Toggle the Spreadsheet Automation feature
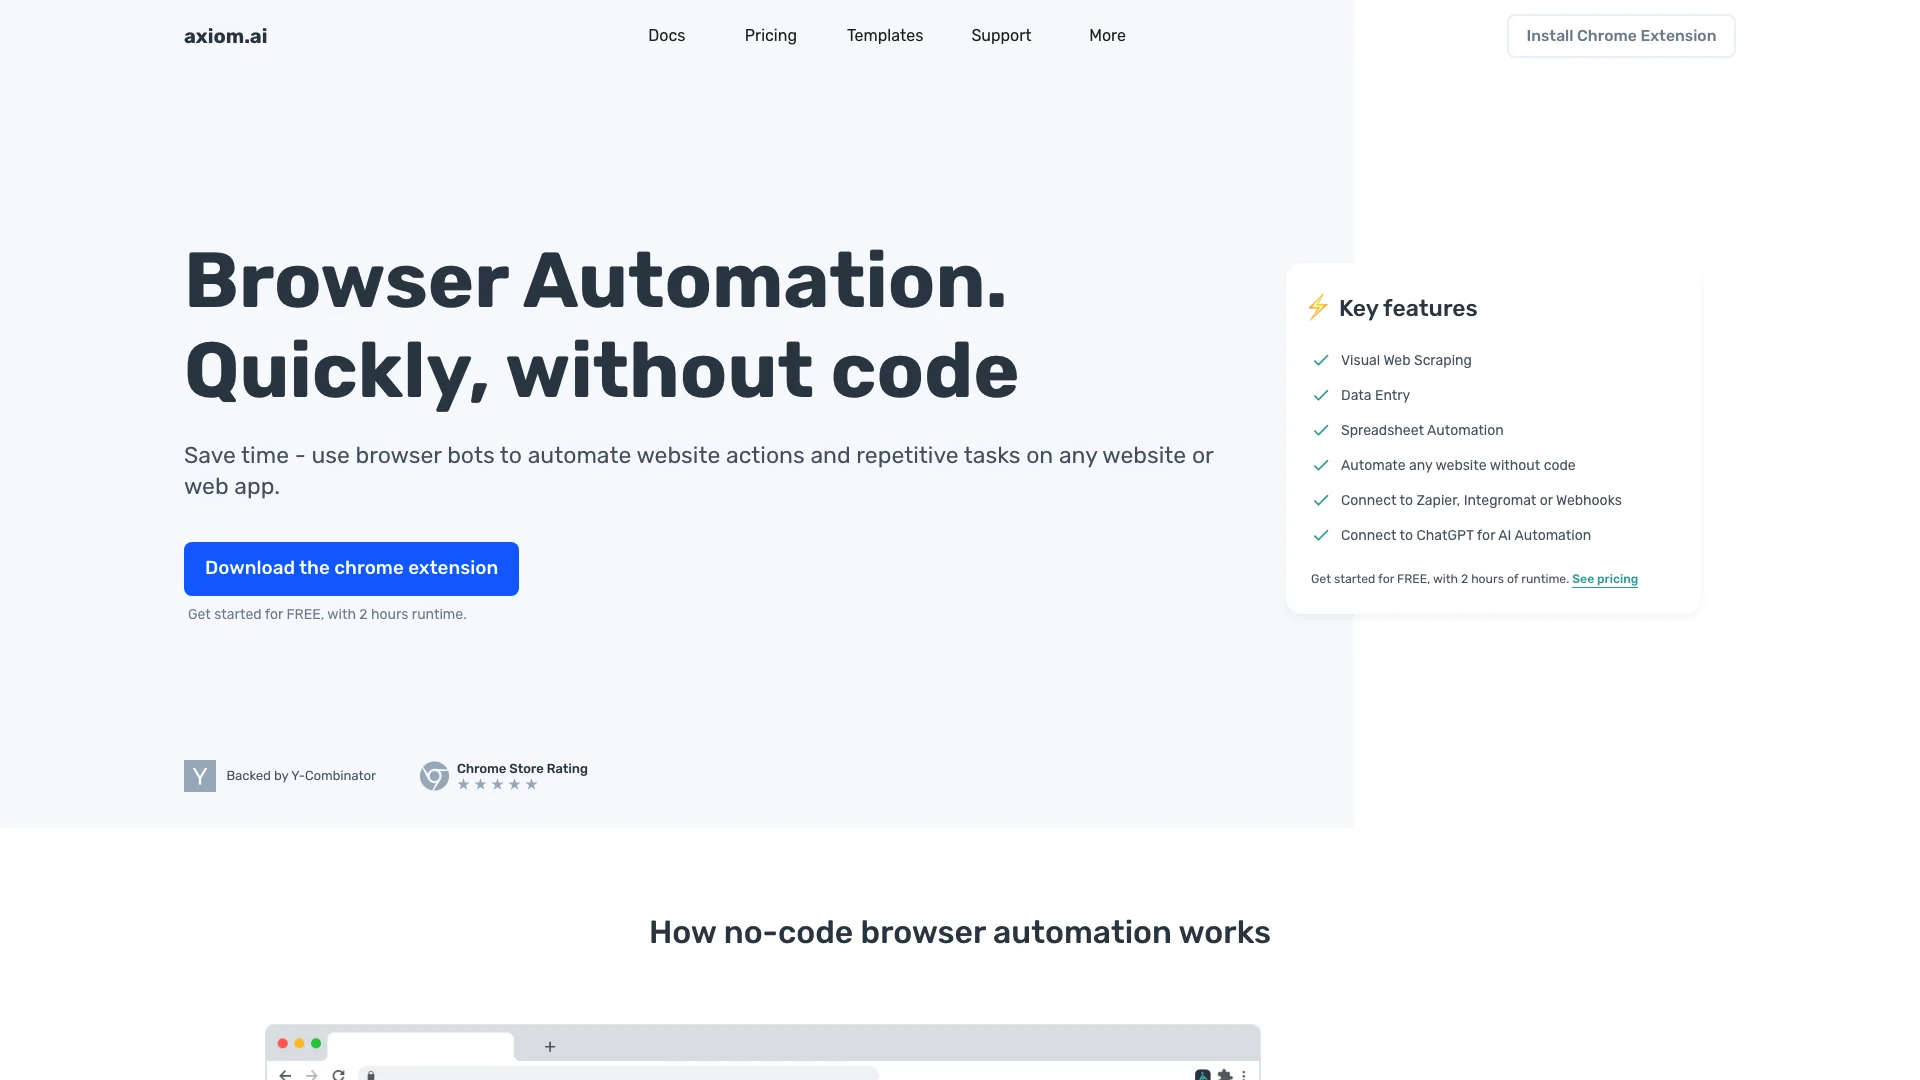The height and width of the screenshot is (1080, 1920). [1321, 429]
